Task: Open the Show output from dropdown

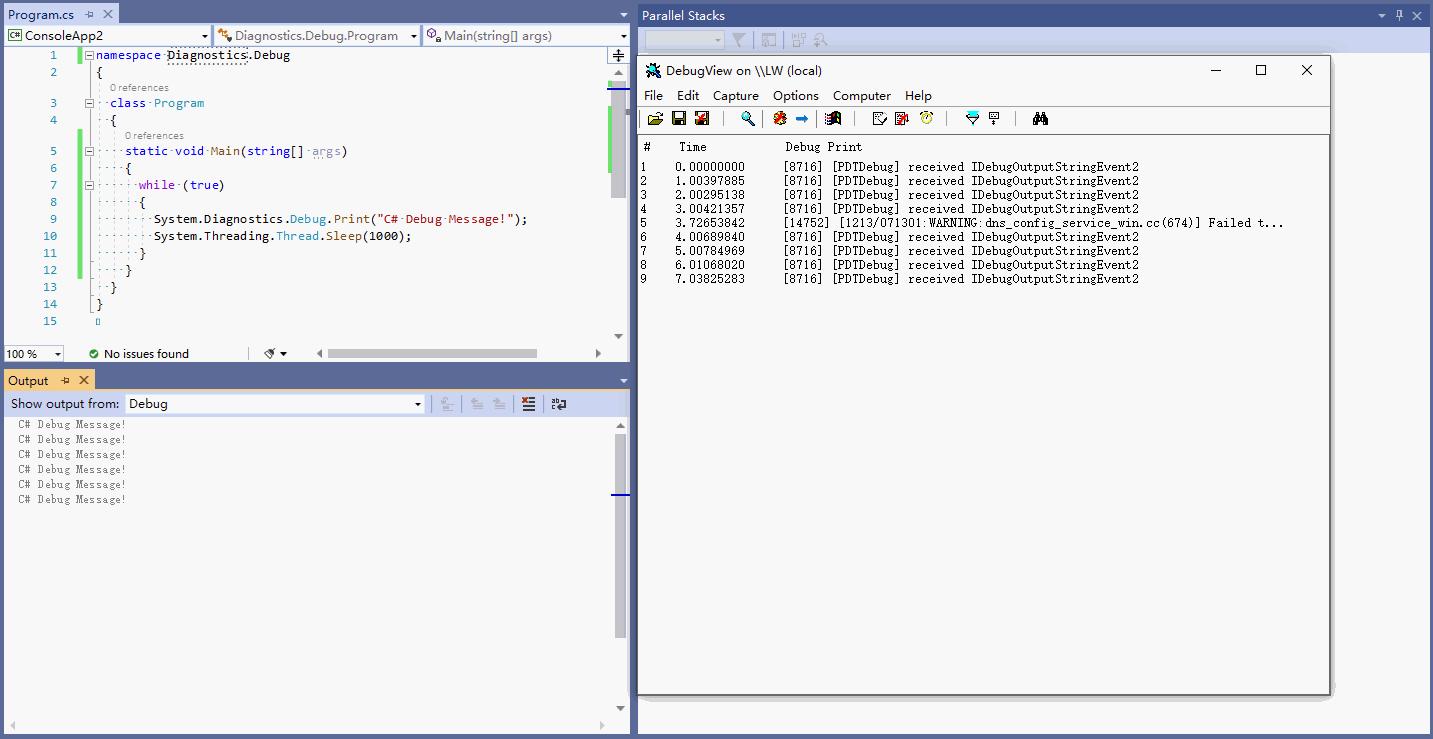Action: coord(276,404)
